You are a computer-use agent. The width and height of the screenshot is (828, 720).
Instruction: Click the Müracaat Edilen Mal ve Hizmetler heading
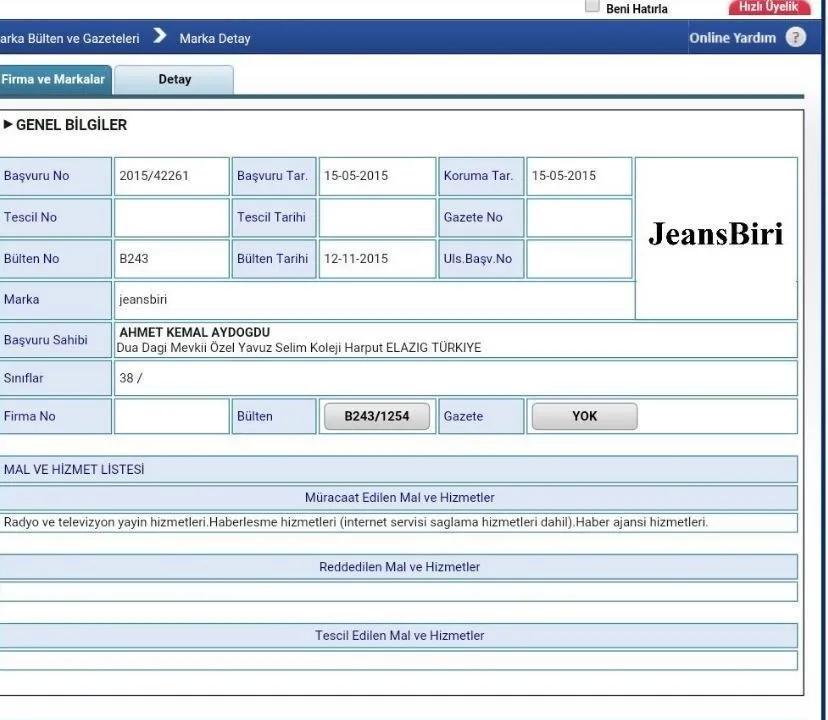coord(399,498)
